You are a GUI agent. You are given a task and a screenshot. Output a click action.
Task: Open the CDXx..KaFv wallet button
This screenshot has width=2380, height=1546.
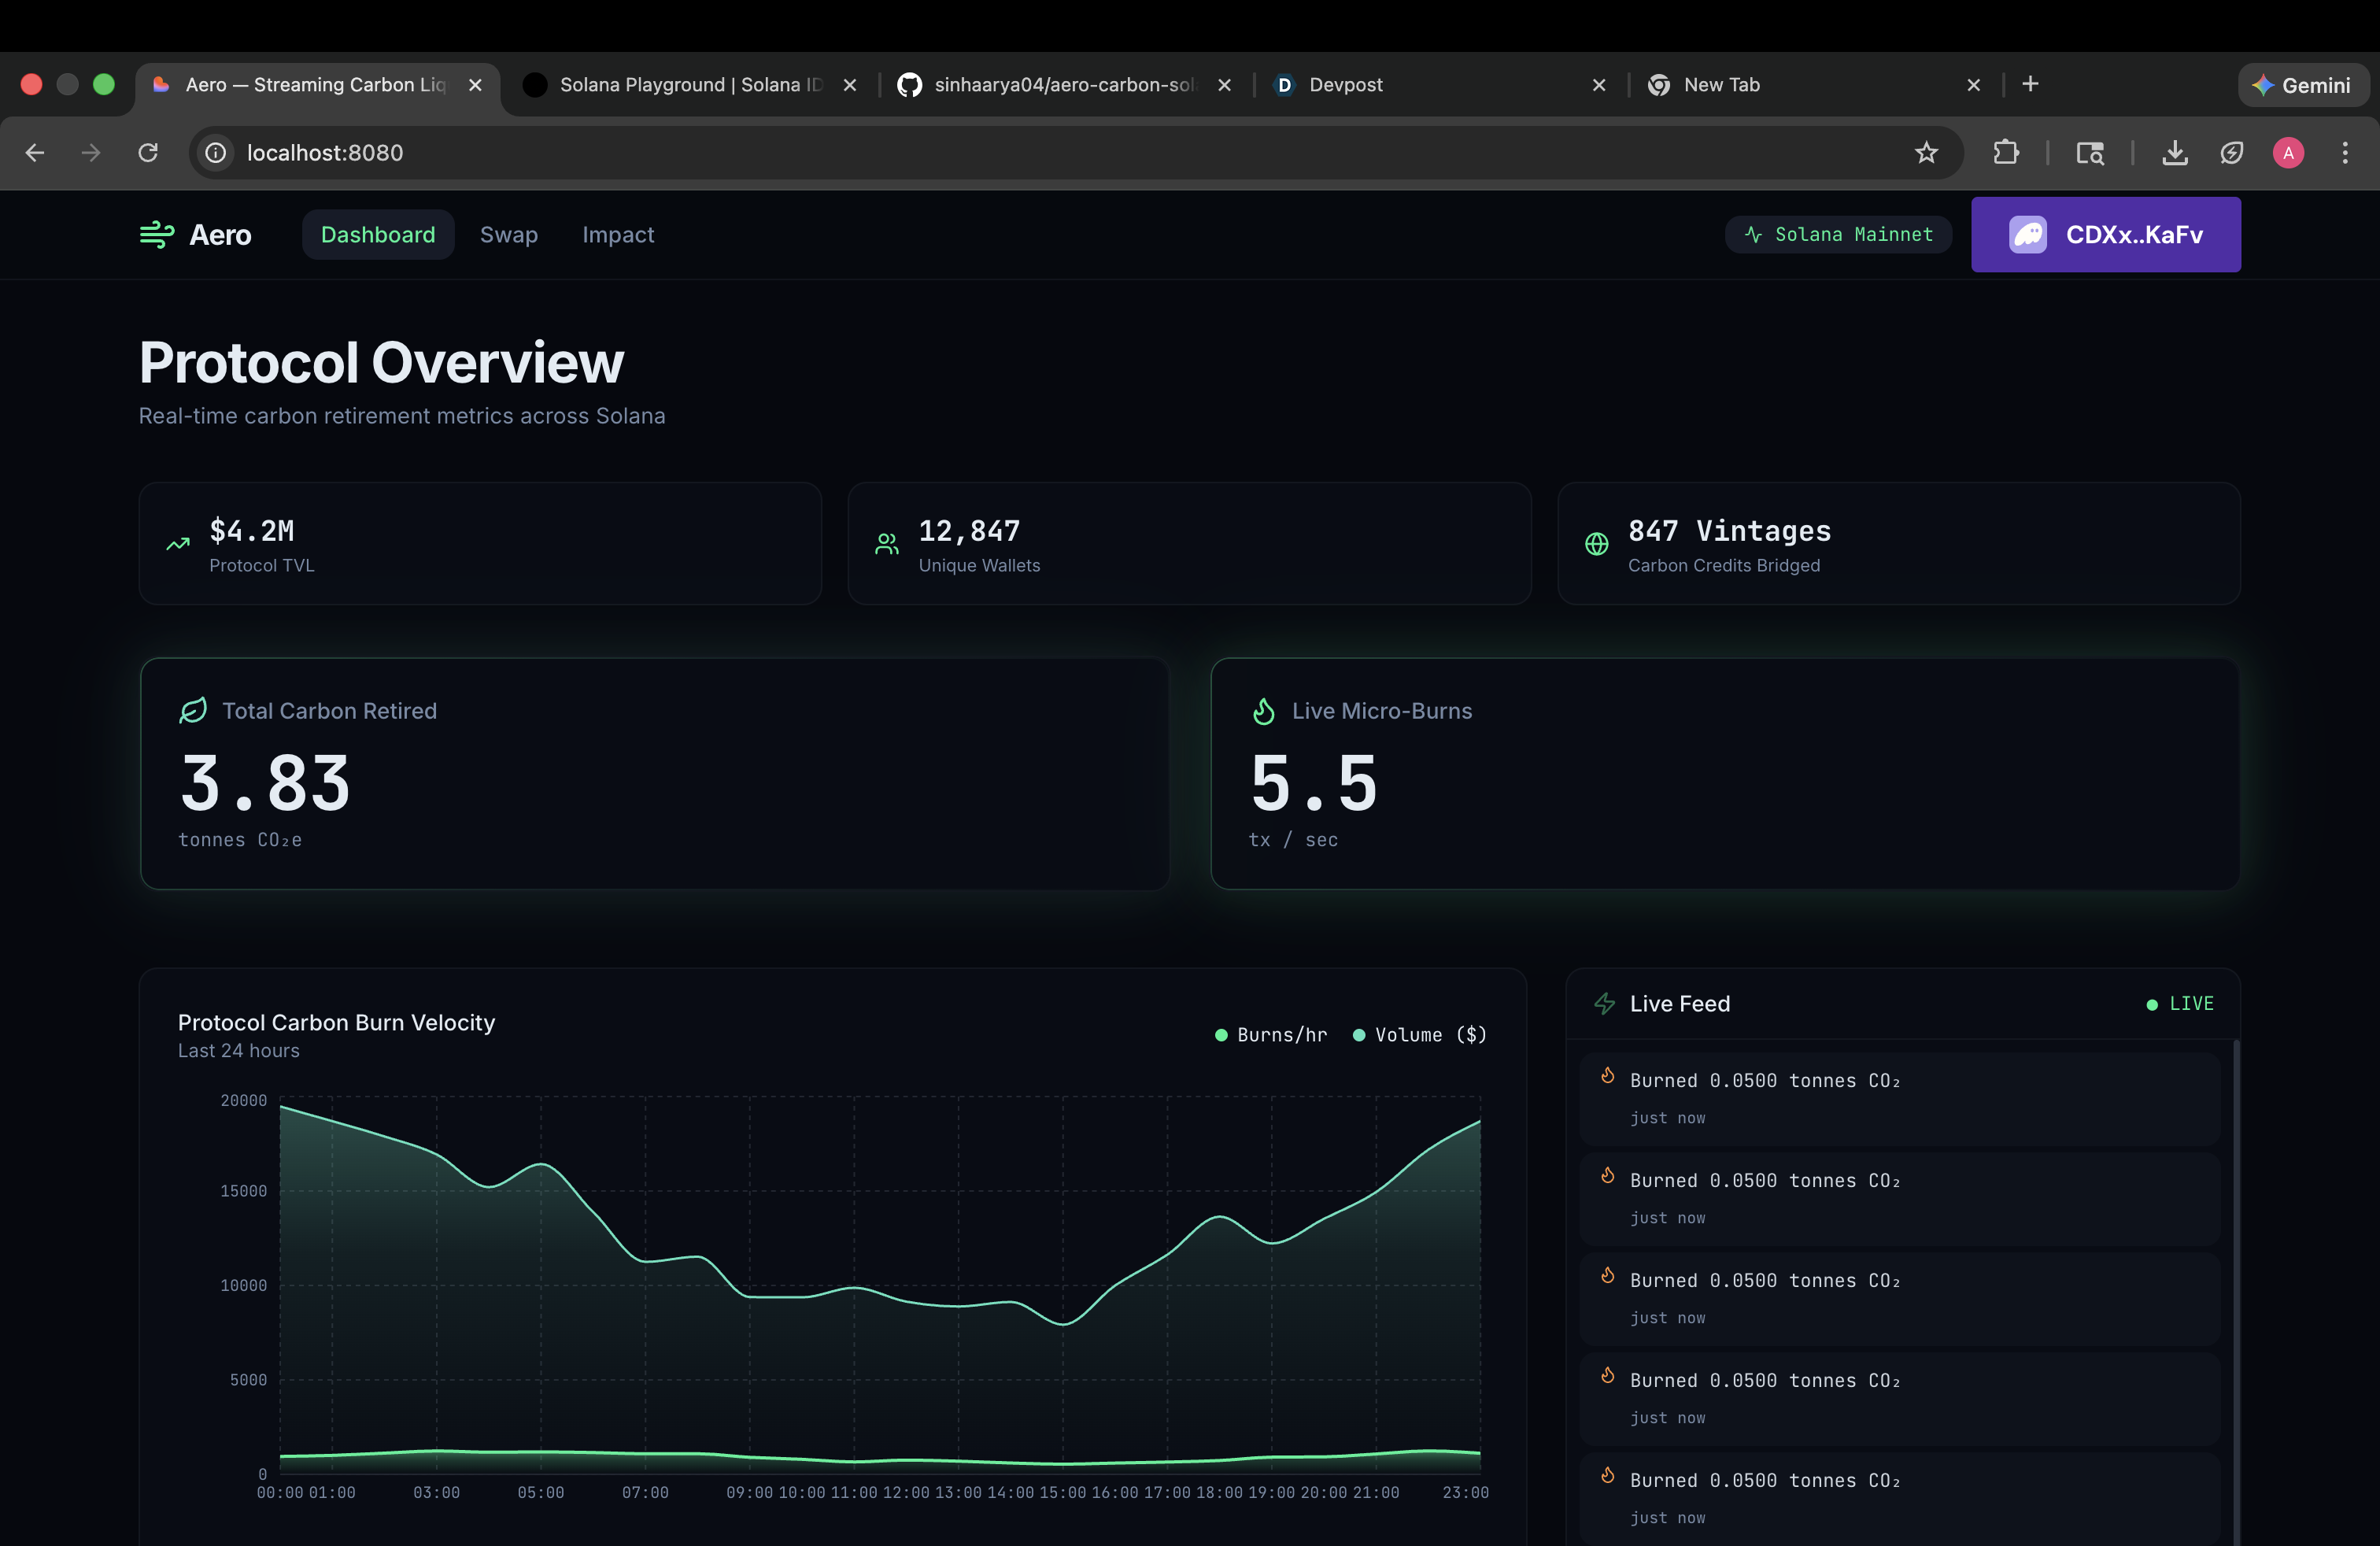(2105, 235)
